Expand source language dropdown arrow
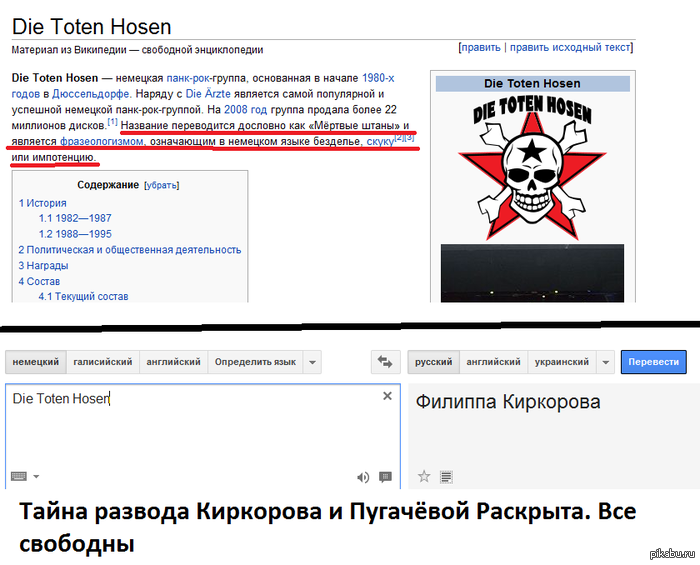This screenshot has width=700, height=565. click(313, 362)
